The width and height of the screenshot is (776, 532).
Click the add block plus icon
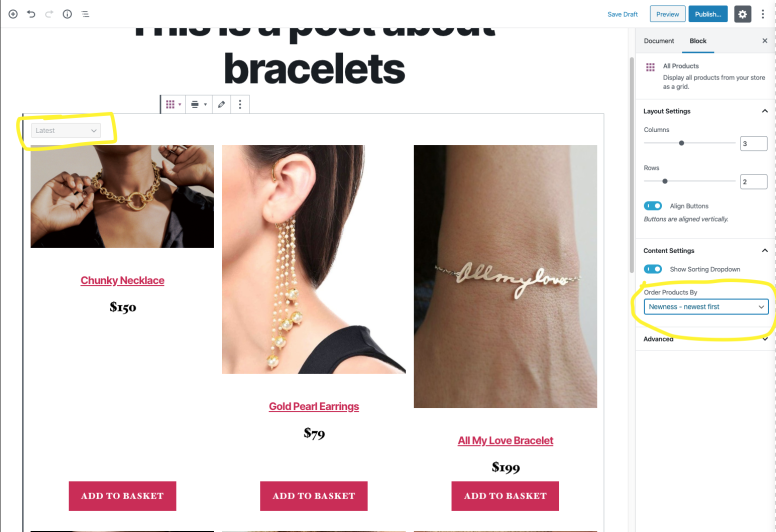tap(13, 14)
